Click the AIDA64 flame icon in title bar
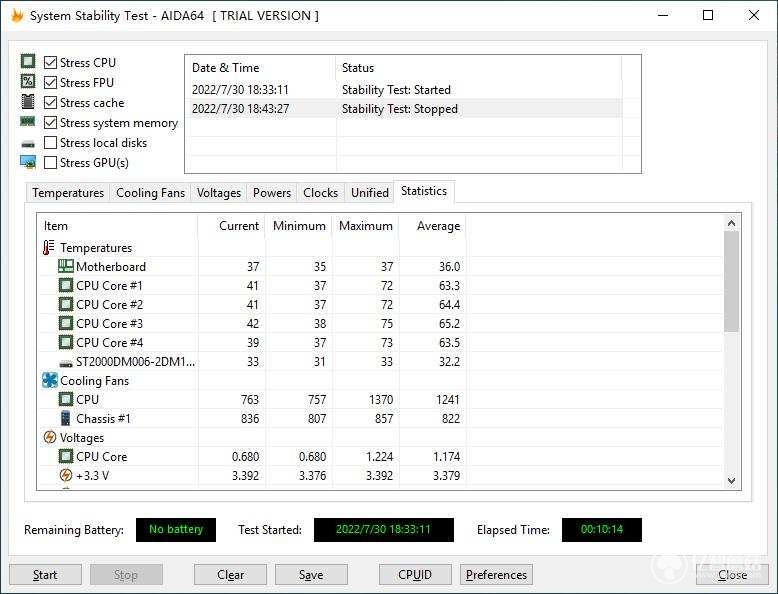778x594 pixels. tap(17, 15)
